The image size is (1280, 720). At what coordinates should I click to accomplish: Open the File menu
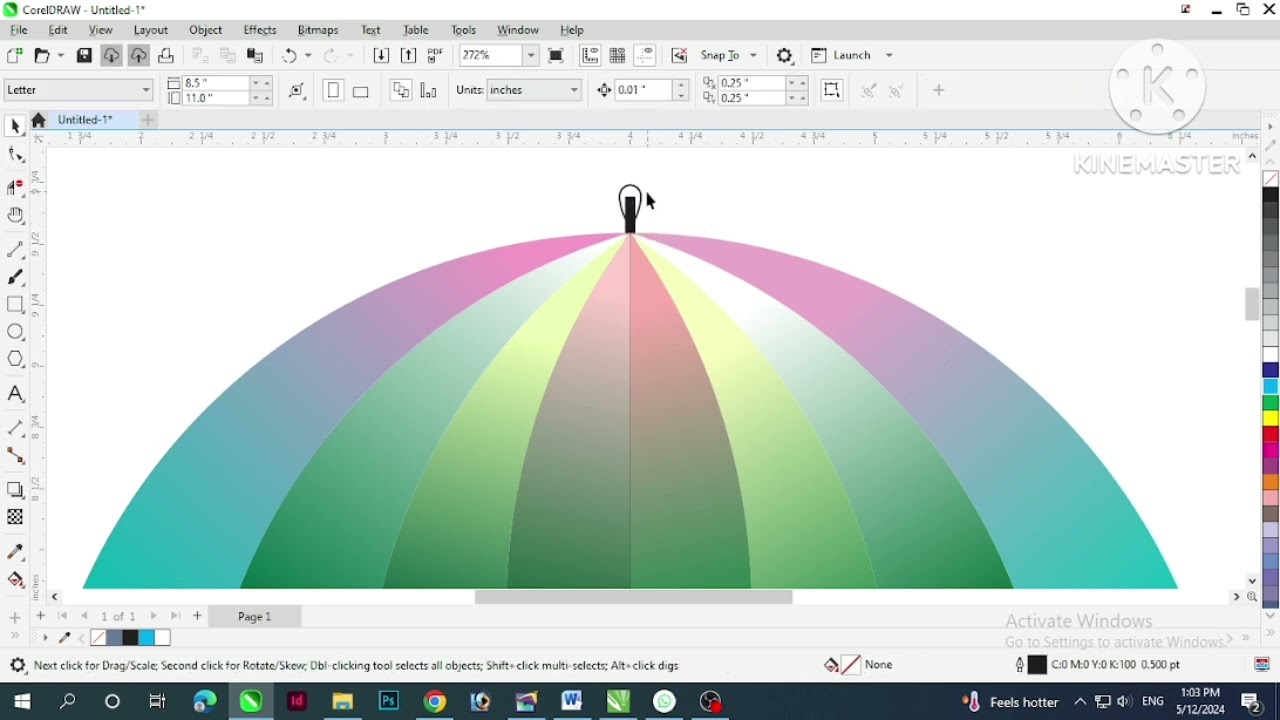[19, 30]
